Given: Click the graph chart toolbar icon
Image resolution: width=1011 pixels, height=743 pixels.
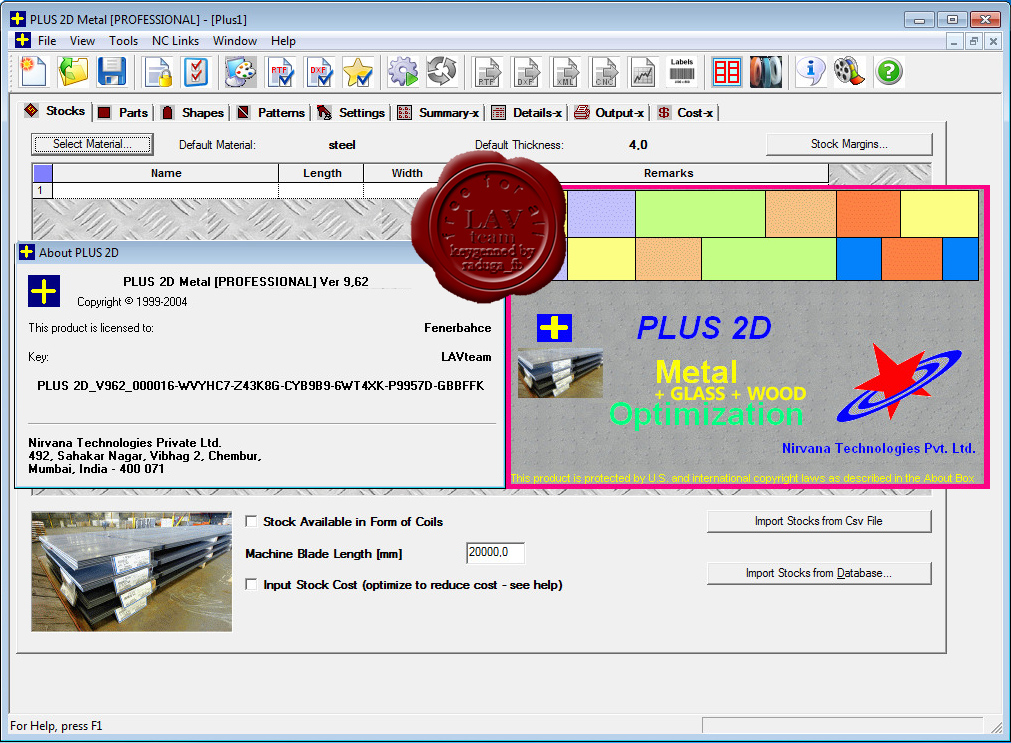Looking at the screenshot, I should point(643,72).
